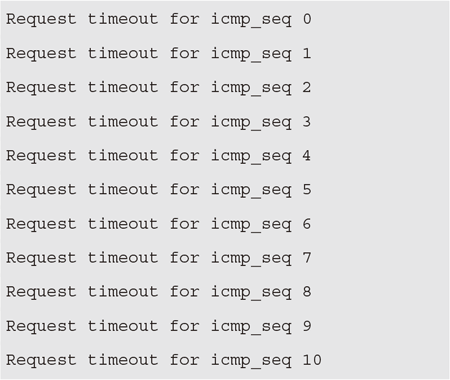The image size is (450, 380).
Task: Select the icmp_seq 2 output line
Action: tap(159, 88)
